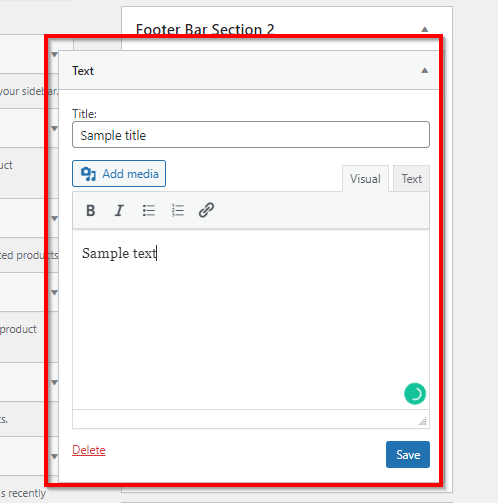Expand the widget above related products text
Viewport: 498px width, 503px height.
(54, 219)
